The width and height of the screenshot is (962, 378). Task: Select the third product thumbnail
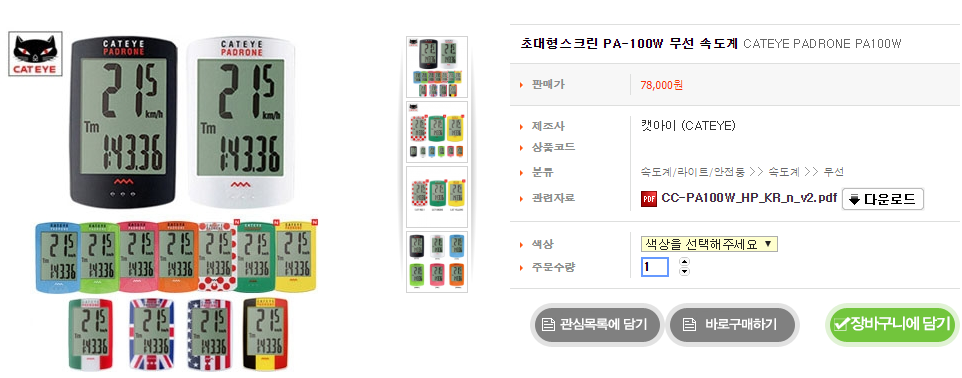click(437, 197)
